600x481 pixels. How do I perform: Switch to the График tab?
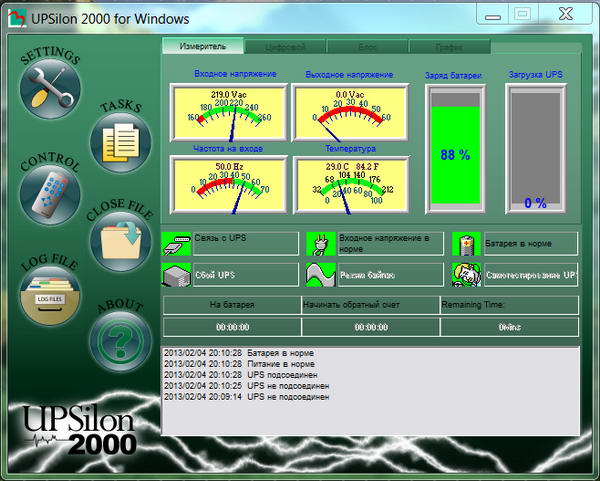(x=450, y=47)
